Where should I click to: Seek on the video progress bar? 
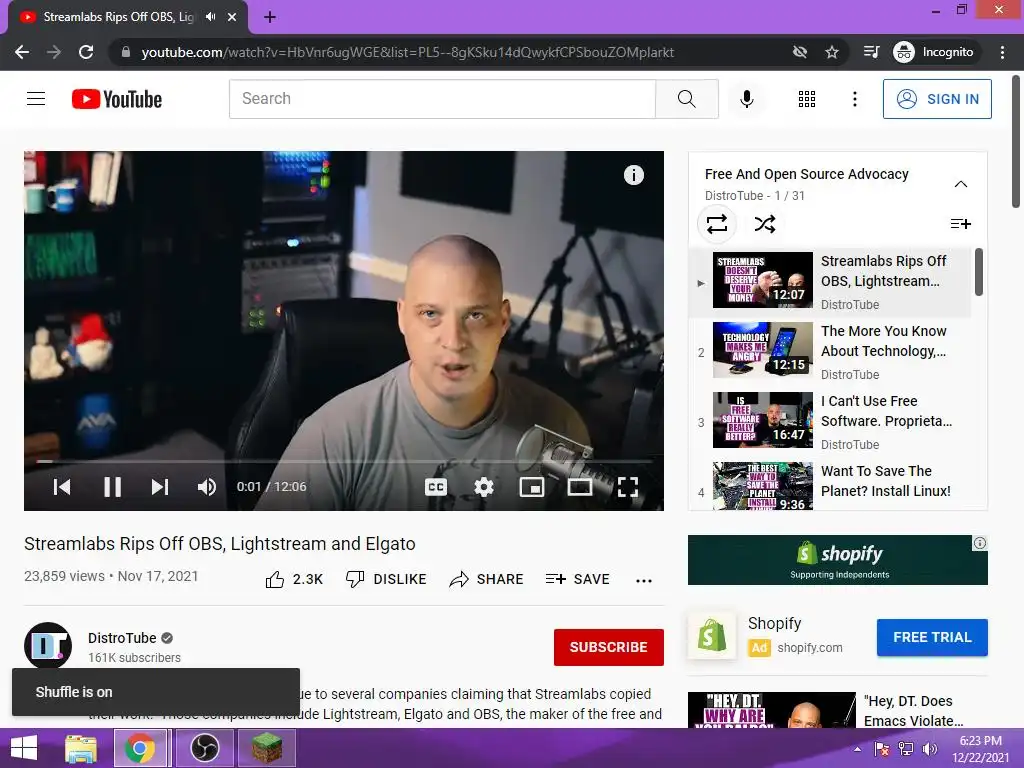point(344,461)
